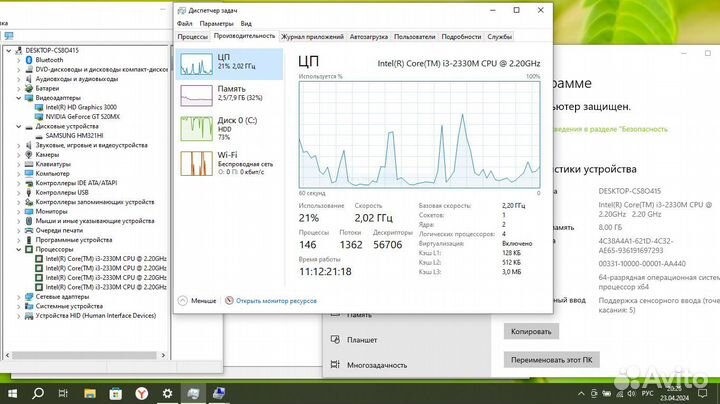Select NVIDIA GeForce GT 520MX adapter
Image resolution: width=720 pixels, height=404 pixels.
pos(82,117)
